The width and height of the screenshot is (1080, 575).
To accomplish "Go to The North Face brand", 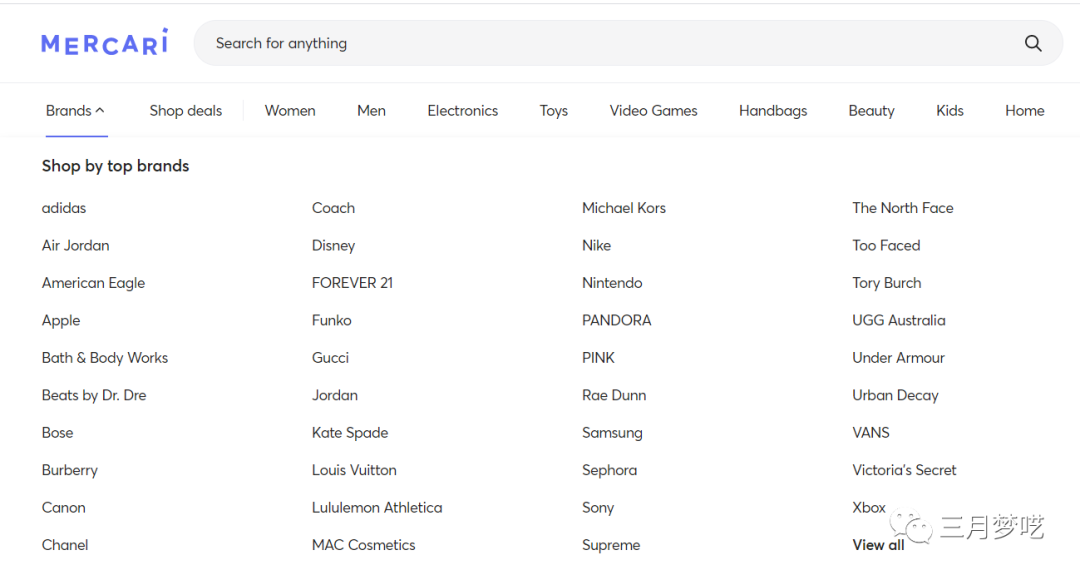I will coord(902,208).
